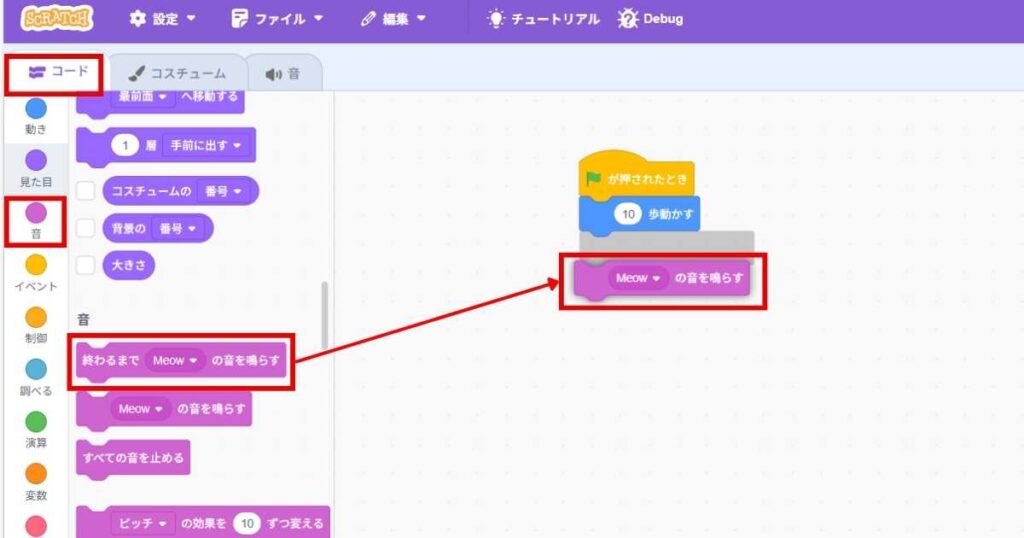Click the 音 tab speaker icon
The image size is (1024, 538).
[x=274, y=74]
